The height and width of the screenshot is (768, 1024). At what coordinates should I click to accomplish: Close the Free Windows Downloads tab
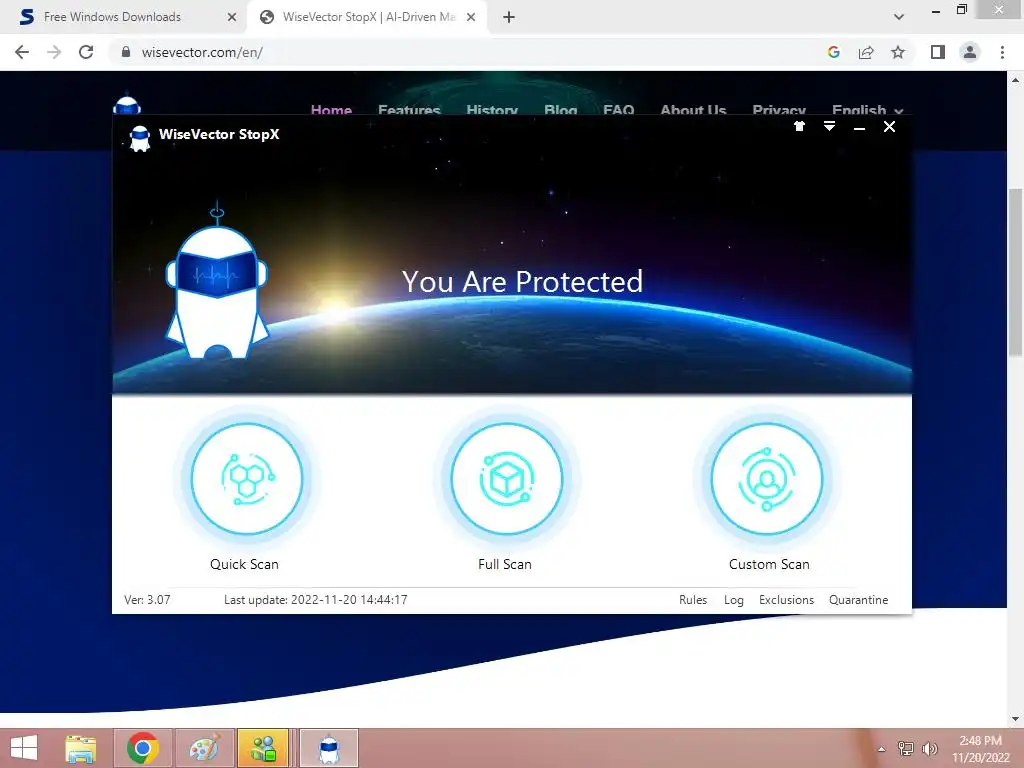[x=232, y=17]
